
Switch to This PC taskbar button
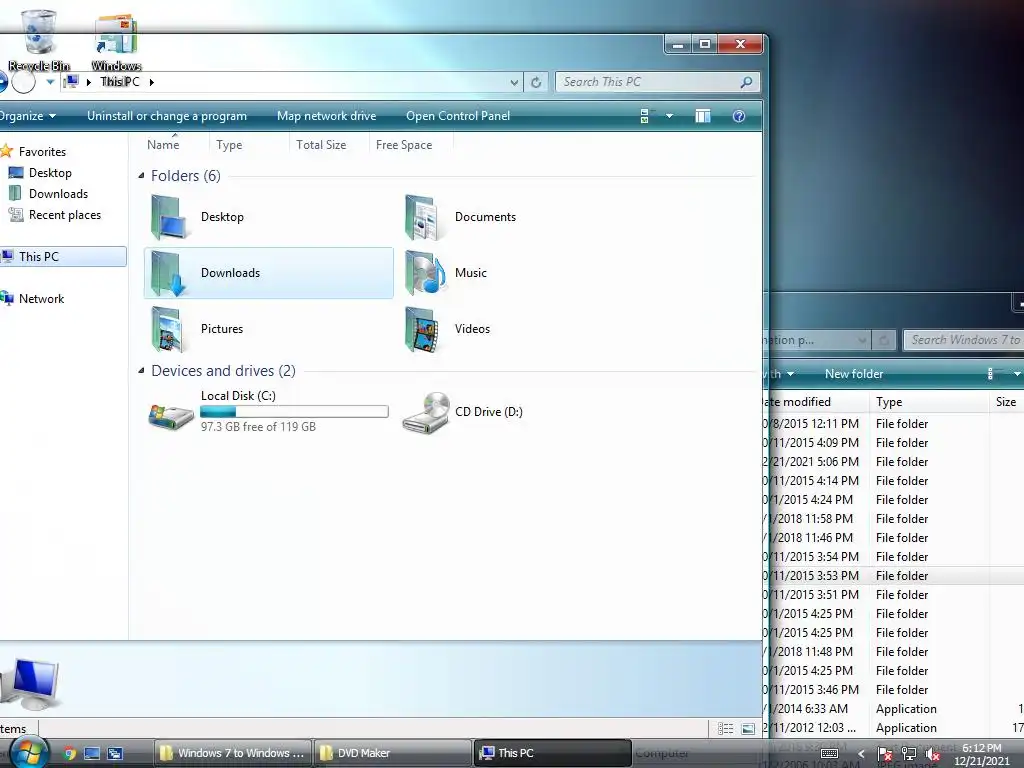(552, 753)
